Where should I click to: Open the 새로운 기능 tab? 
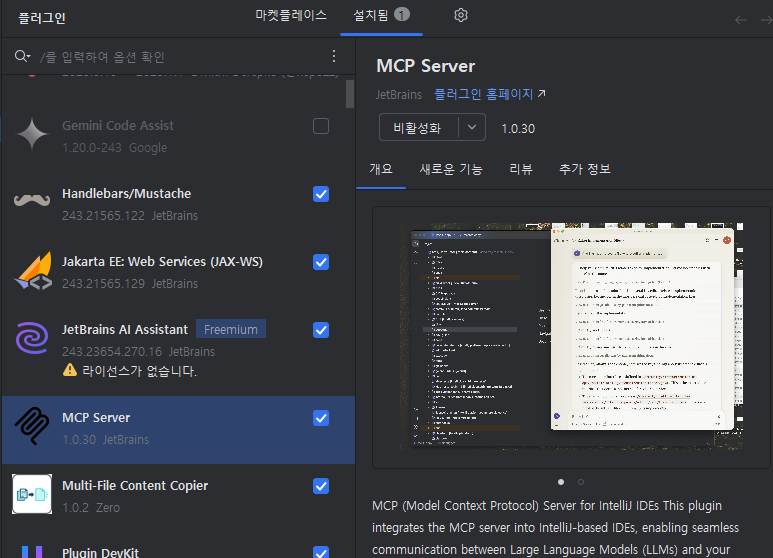coord(451,169)
